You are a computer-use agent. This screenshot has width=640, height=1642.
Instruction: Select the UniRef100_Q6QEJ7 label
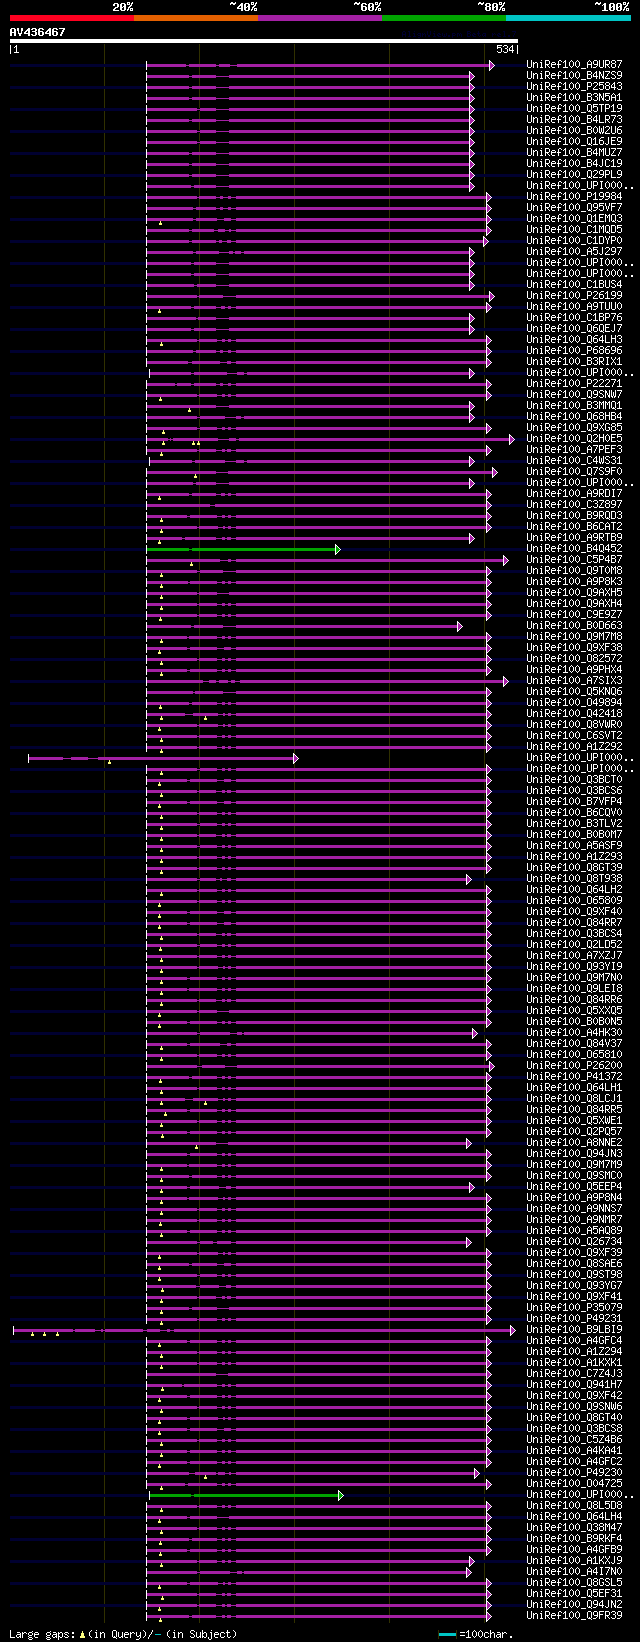point(574,329)
